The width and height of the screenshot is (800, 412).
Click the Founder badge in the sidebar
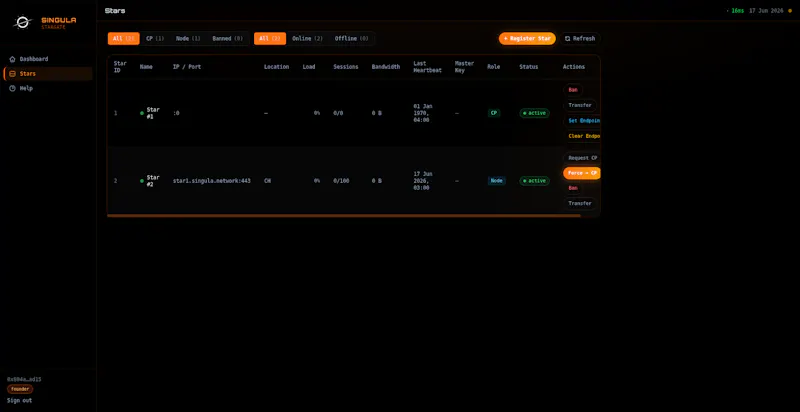coord(20,389)
